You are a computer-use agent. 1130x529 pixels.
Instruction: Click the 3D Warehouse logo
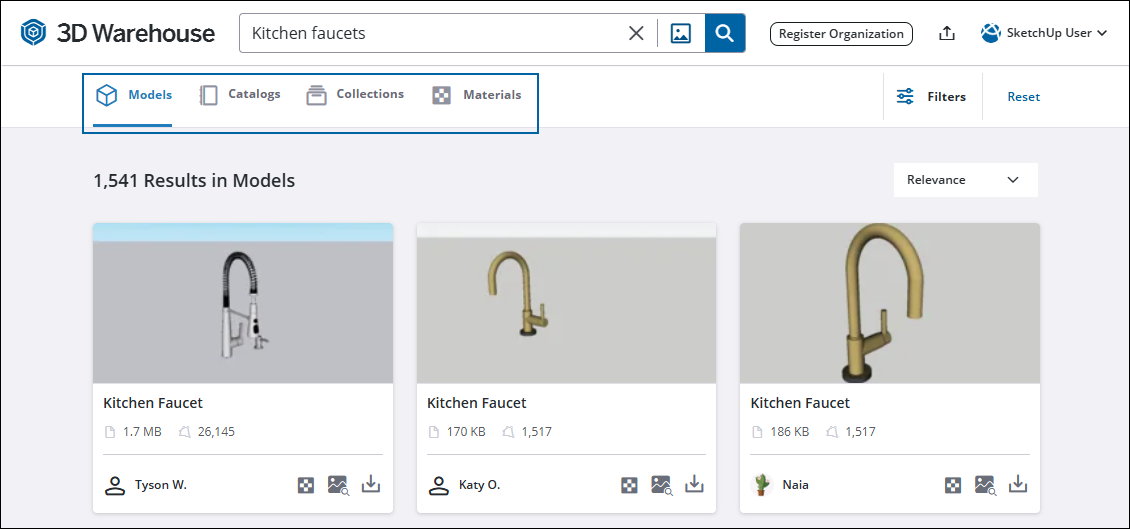coord(117,32)
